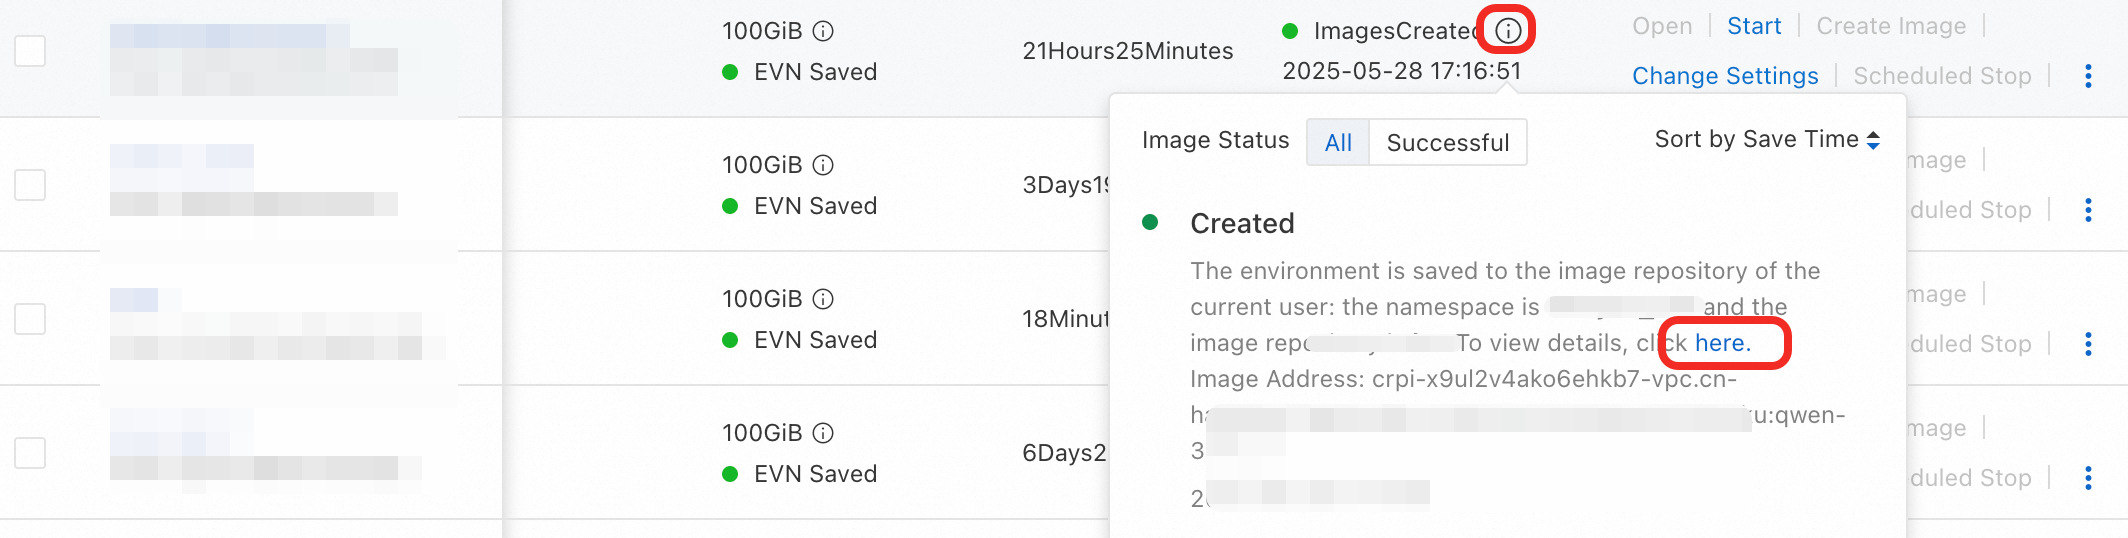This screenshot has height=538, width=2128.
Task: Click the Start link in first row
Action: 1754,26
